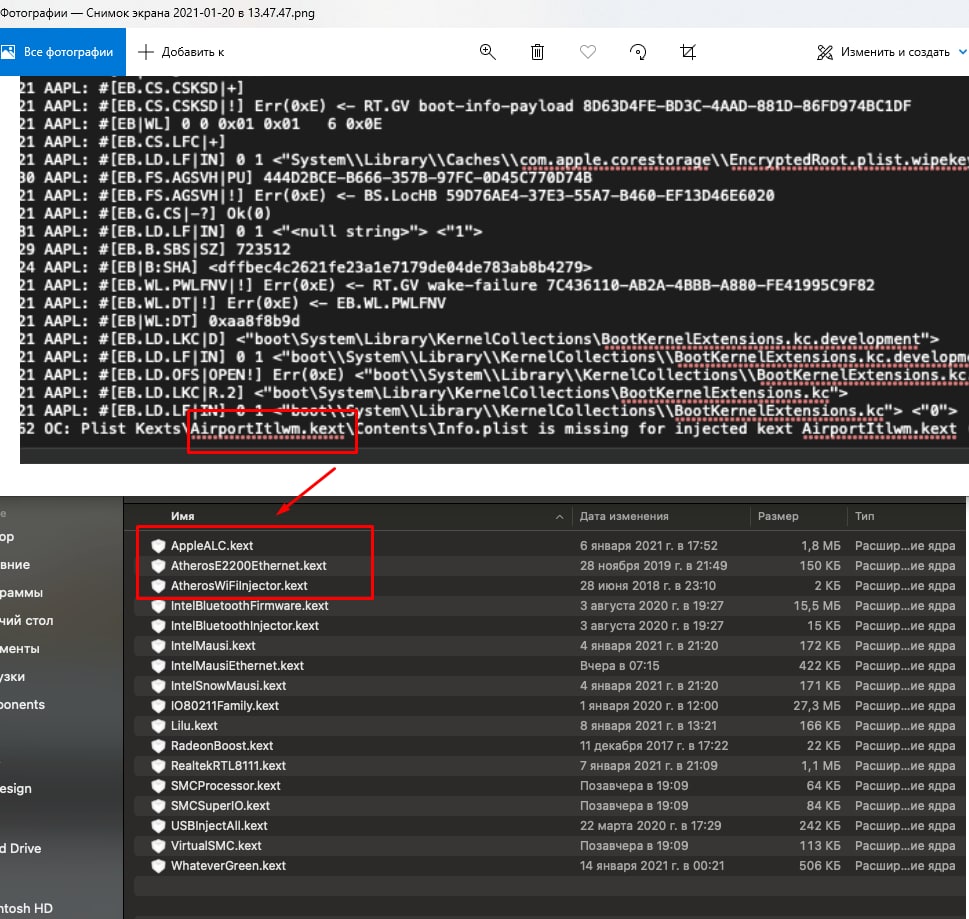This screenshot has height=919, width=969.
Task: Click the "Все фотографии" button
Action: pos(62,52)
